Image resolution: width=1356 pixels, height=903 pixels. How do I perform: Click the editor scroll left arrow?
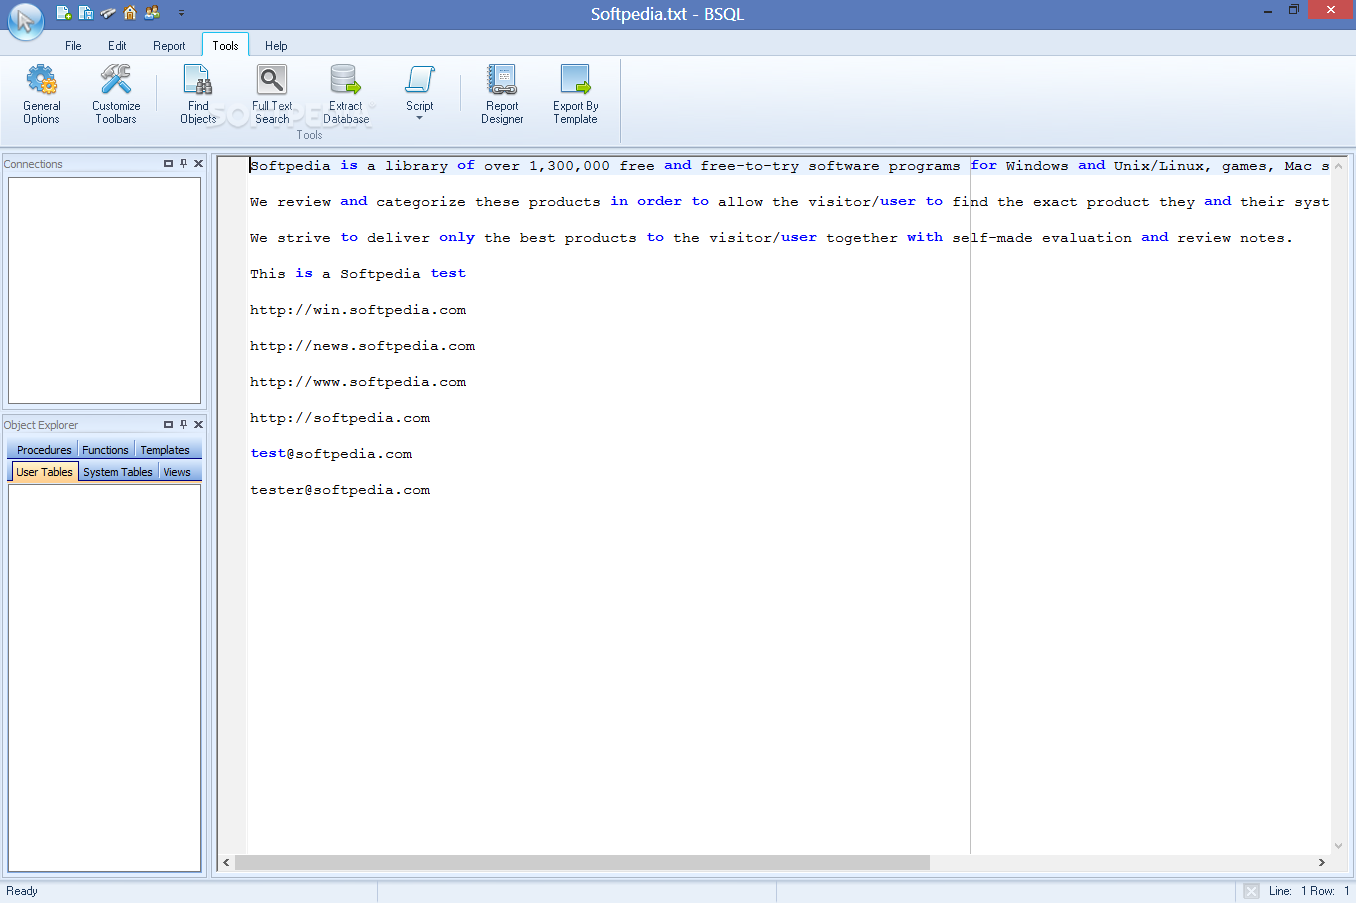(x=226, y=862)
